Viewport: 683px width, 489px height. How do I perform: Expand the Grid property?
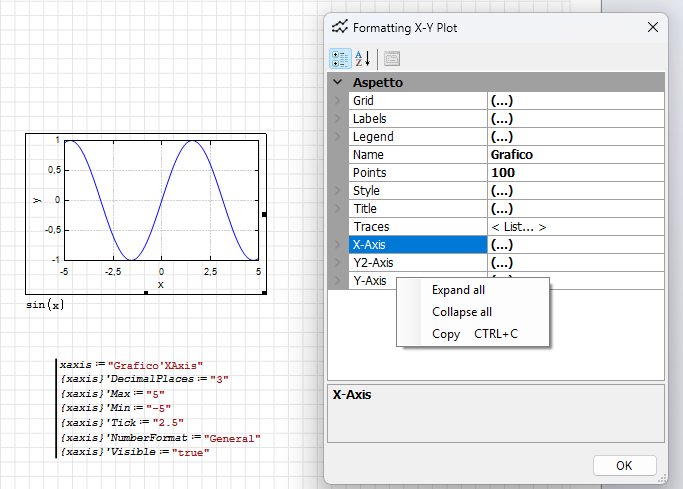pyautogui.click(x=338, y=101)
